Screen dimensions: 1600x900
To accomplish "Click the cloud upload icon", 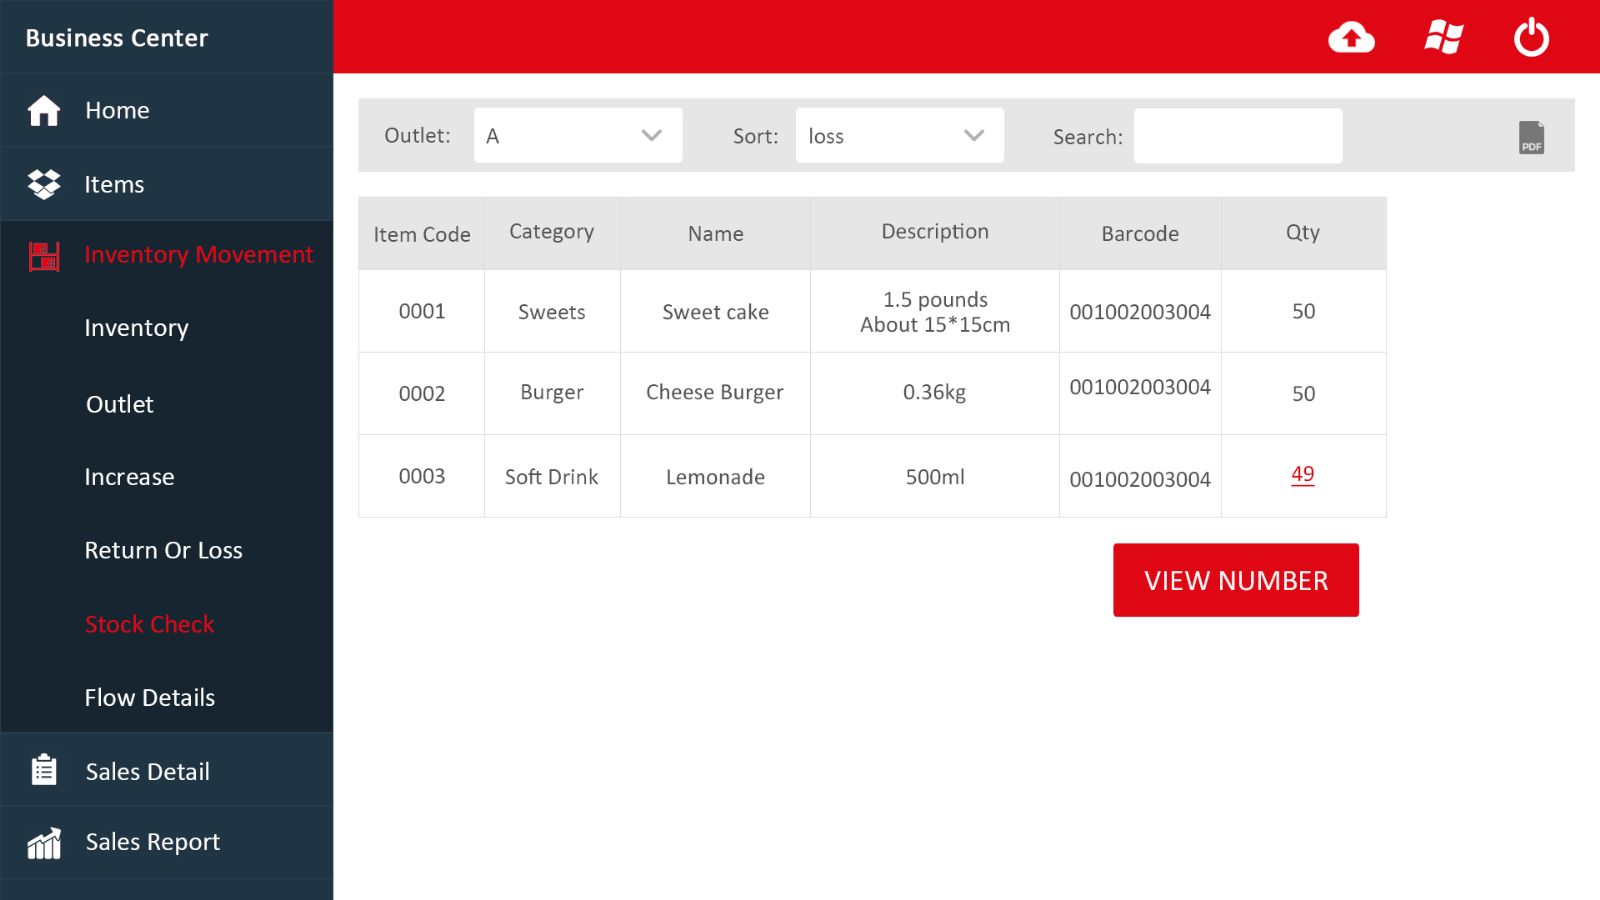I will (x=1351, y=38).
